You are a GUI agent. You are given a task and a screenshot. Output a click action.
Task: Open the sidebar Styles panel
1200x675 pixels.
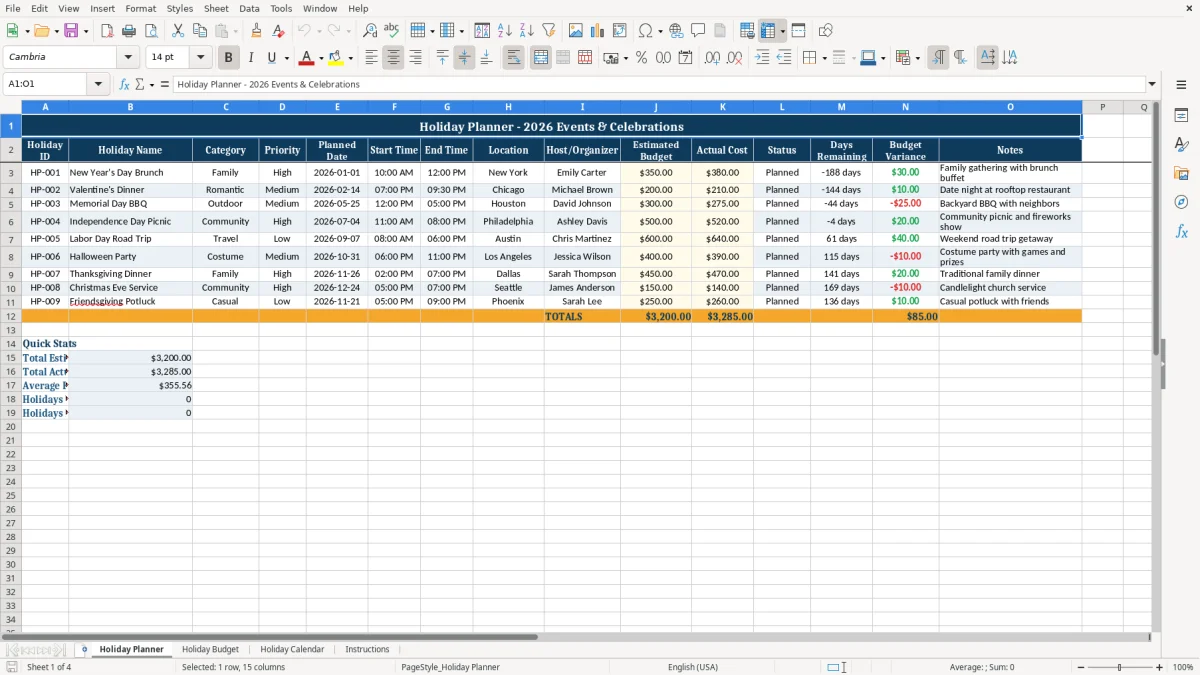pos(1181,145)
